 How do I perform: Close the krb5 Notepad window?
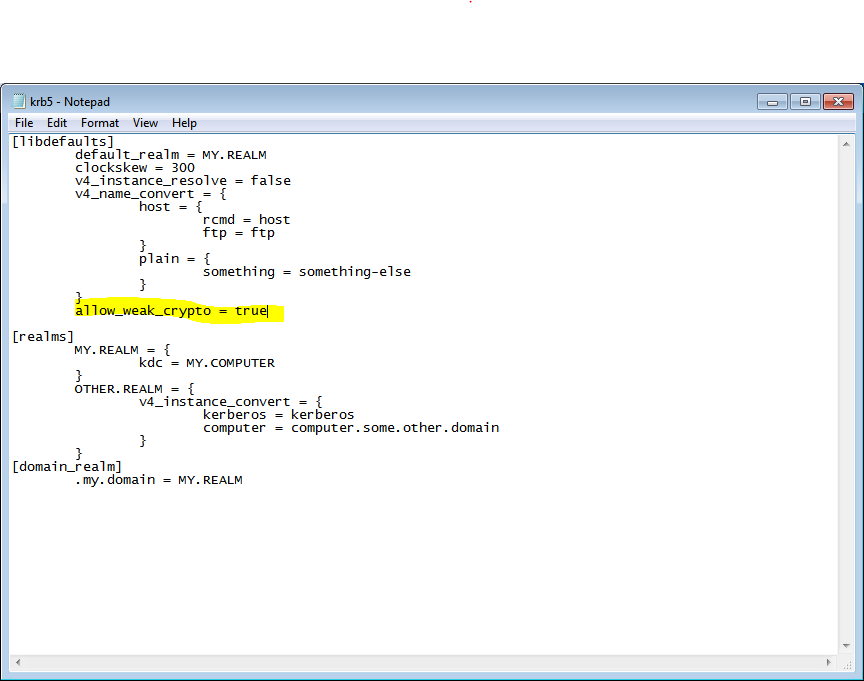(838, 101)
